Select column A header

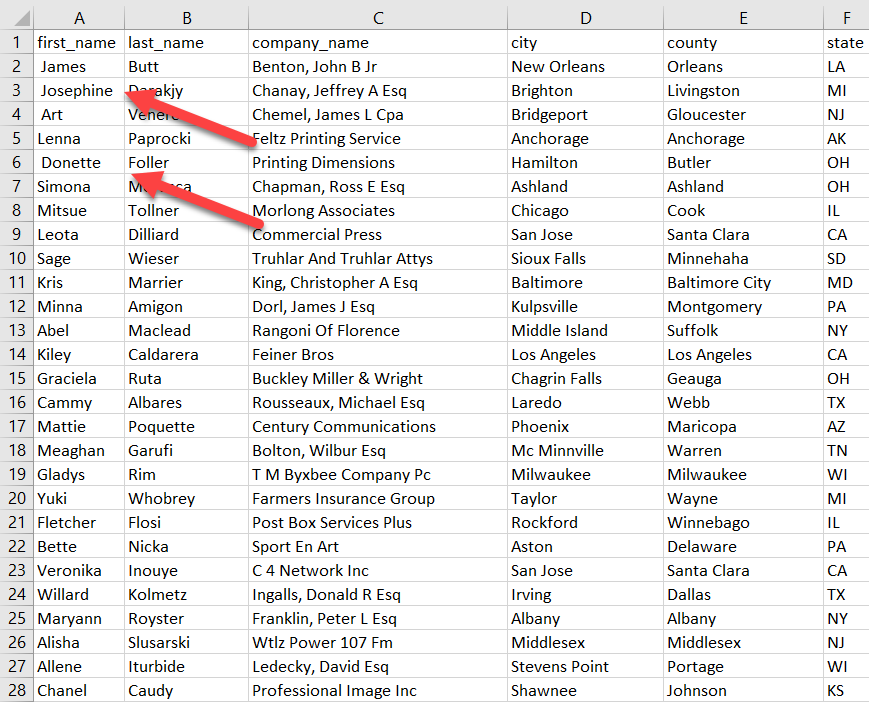(x=79, y=16)
